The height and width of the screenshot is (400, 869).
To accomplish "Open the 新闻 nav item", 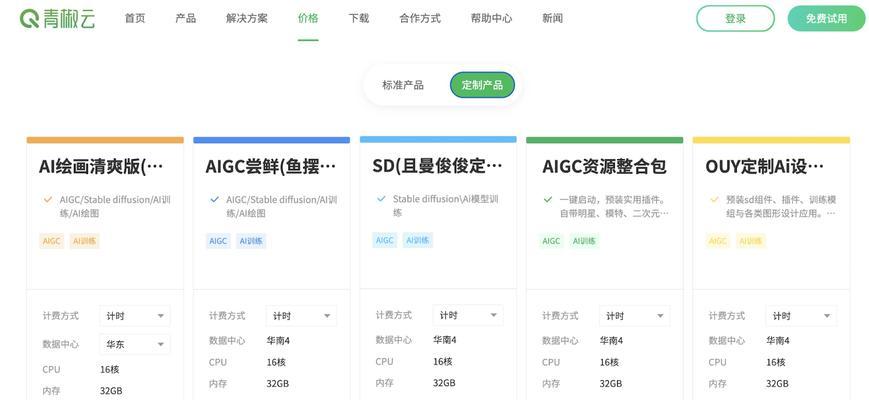I will [552, 18].
